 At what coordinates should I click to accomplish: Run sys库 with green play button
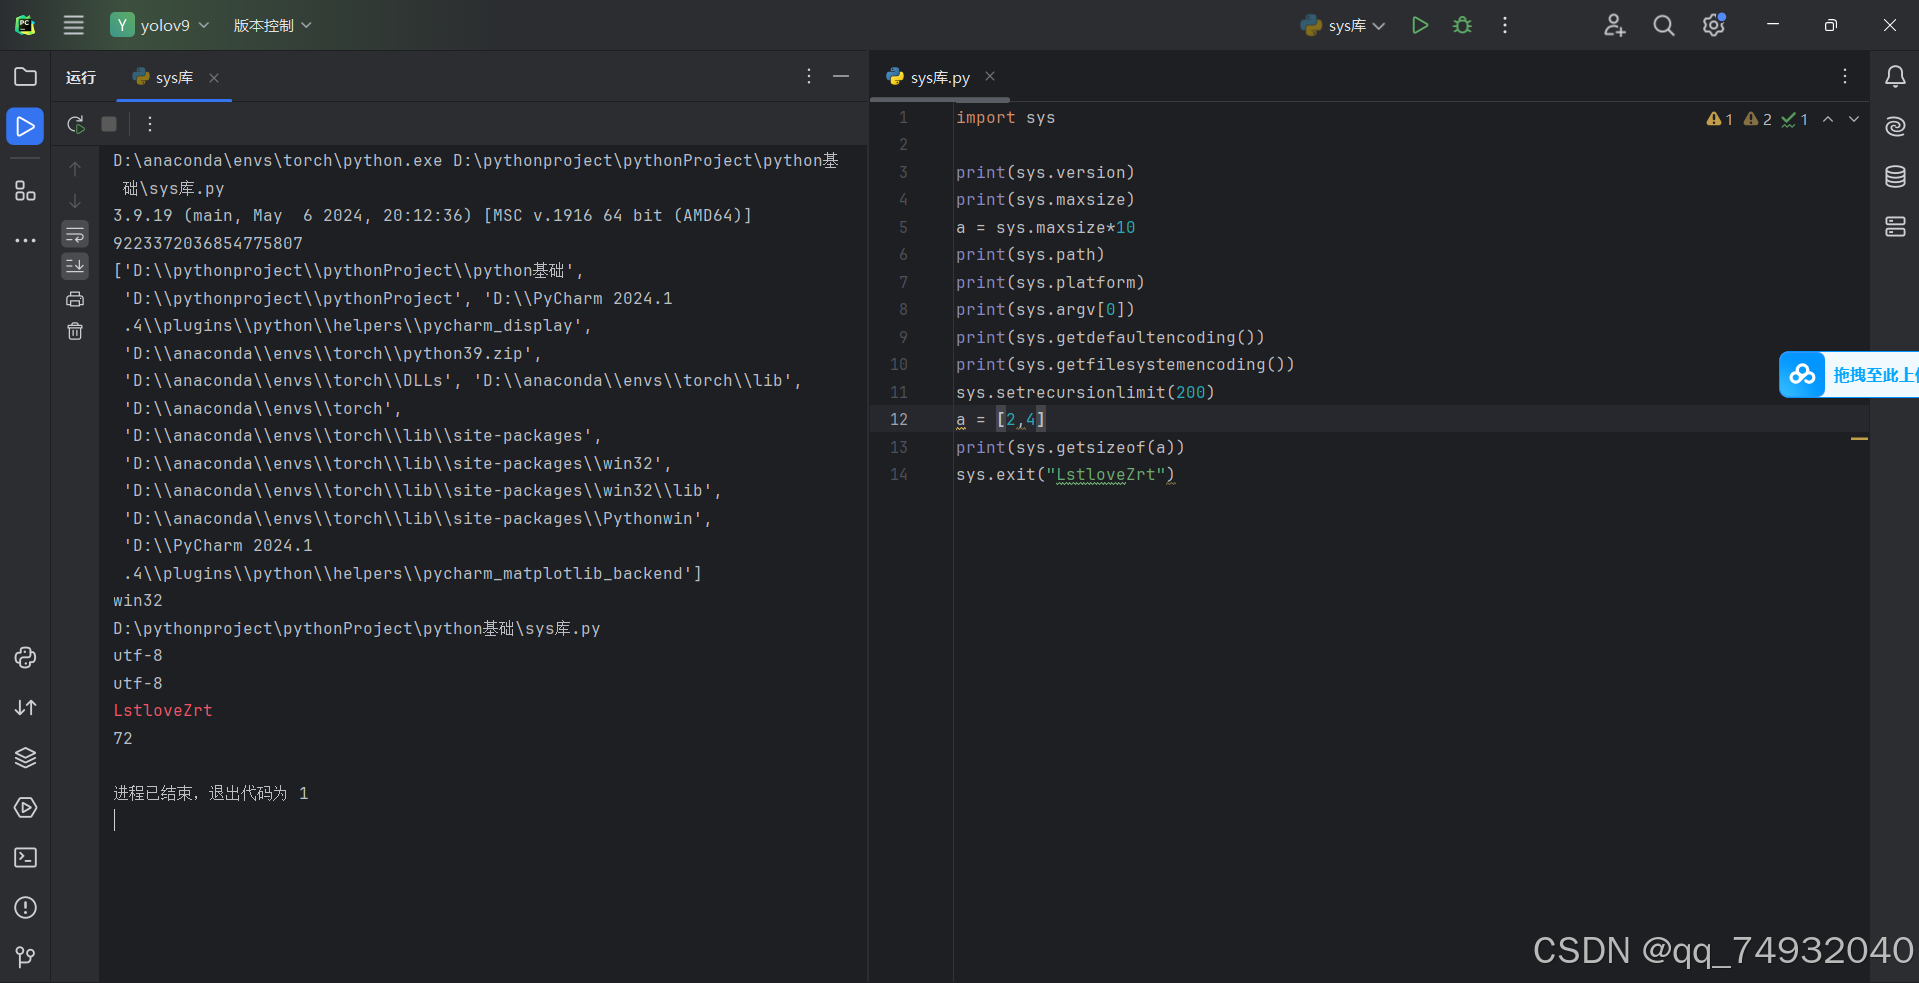pyautogui.click(x=1419, y=25)
